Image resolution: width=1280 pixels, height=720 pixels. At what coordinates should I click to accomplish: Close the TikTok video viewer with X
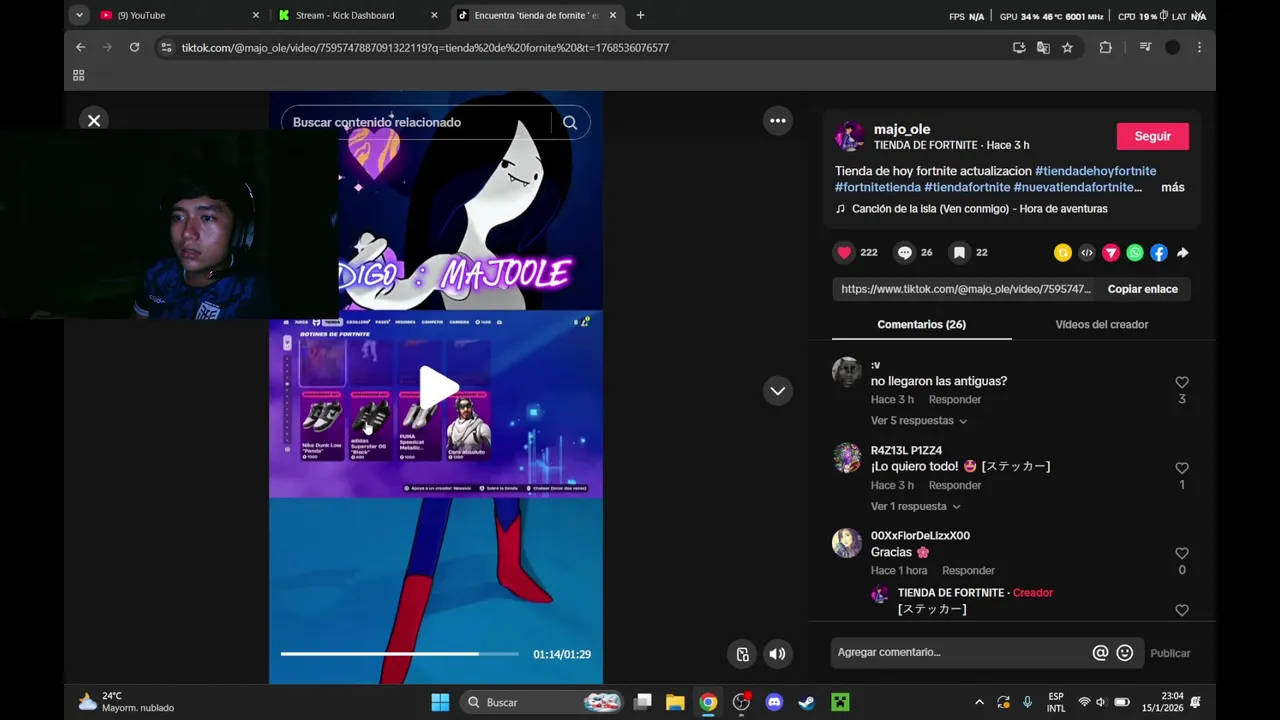point(94,121)
